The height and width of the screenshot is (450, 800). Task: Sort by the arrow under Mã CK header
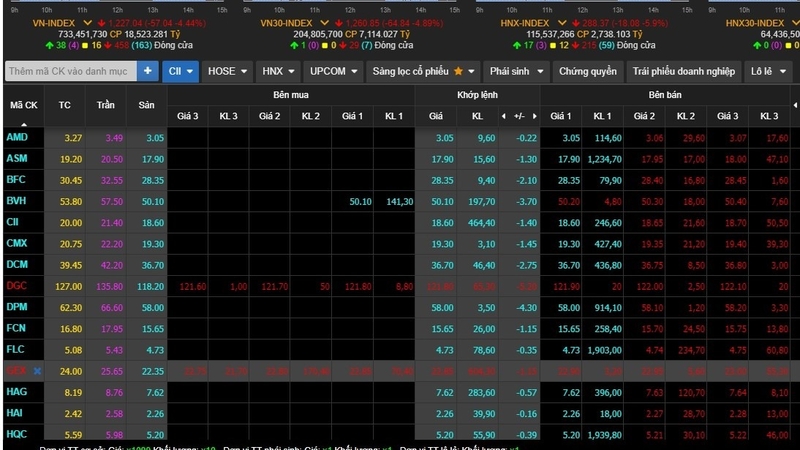click(x=23, y=124)
